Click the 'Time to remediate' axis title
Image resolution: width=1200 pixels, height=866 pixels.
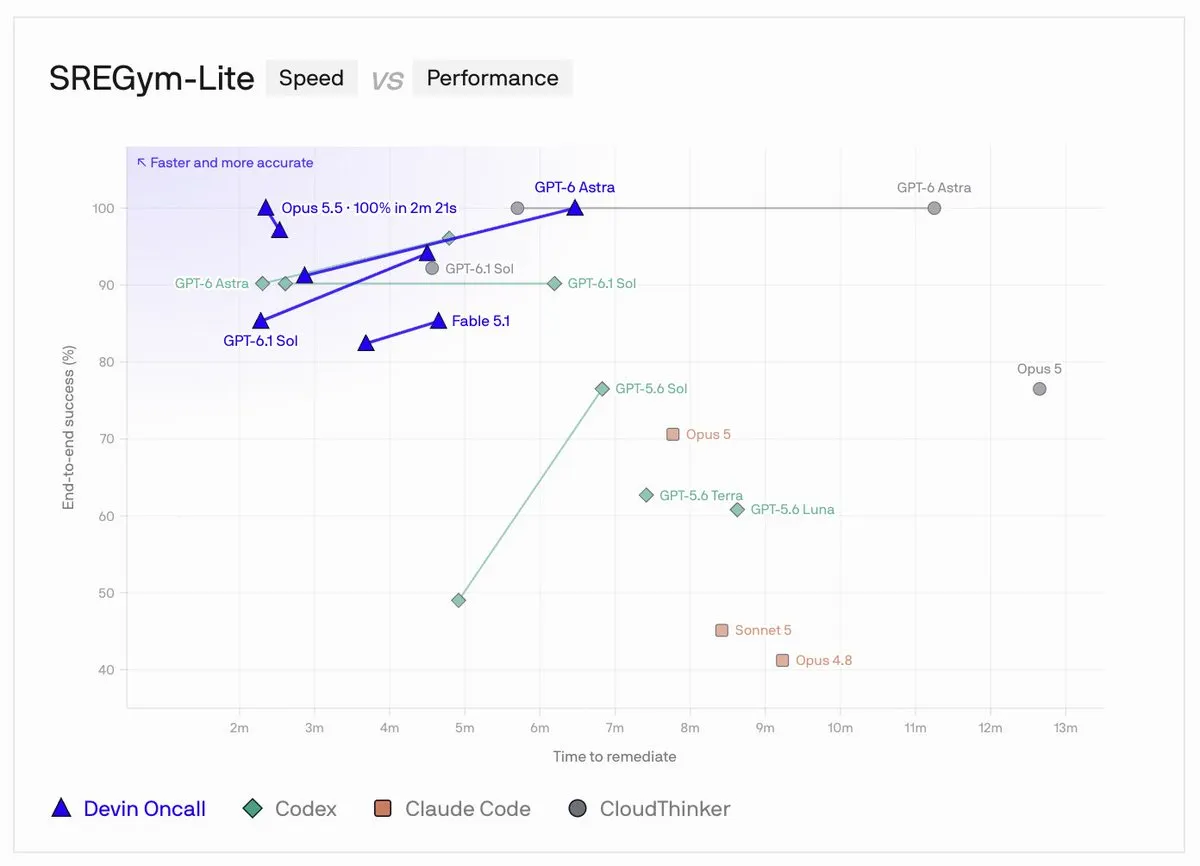pos(614,756)
